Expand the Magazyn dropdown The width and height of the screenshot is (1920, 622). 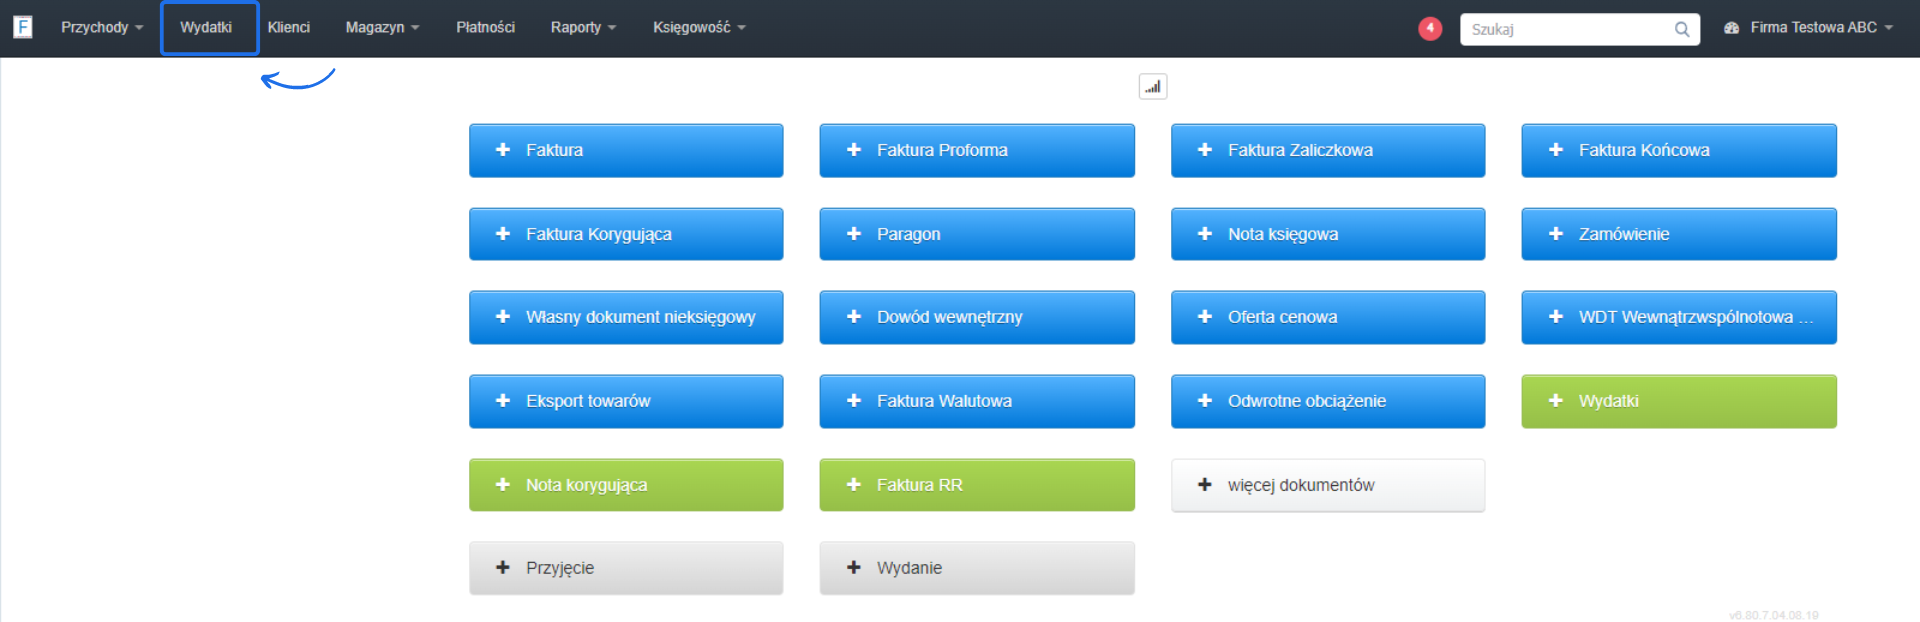(382, 27)
